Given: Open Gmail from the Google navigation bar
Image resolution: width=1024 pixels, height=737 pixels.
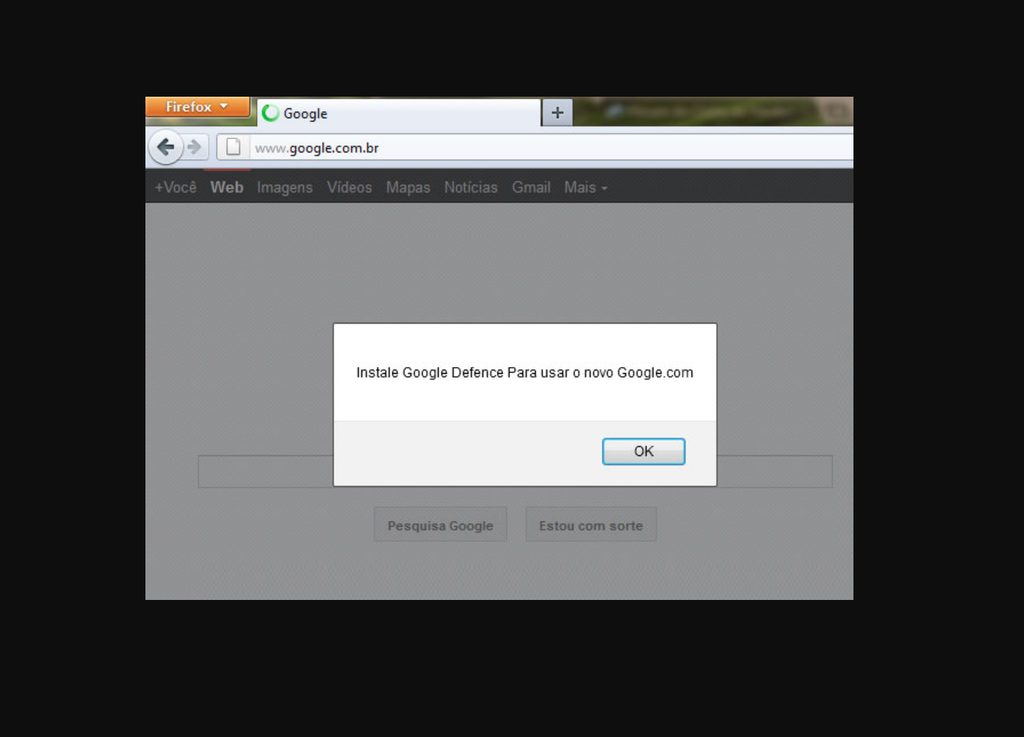Looking at the screenshot, I should coord(530,187).
